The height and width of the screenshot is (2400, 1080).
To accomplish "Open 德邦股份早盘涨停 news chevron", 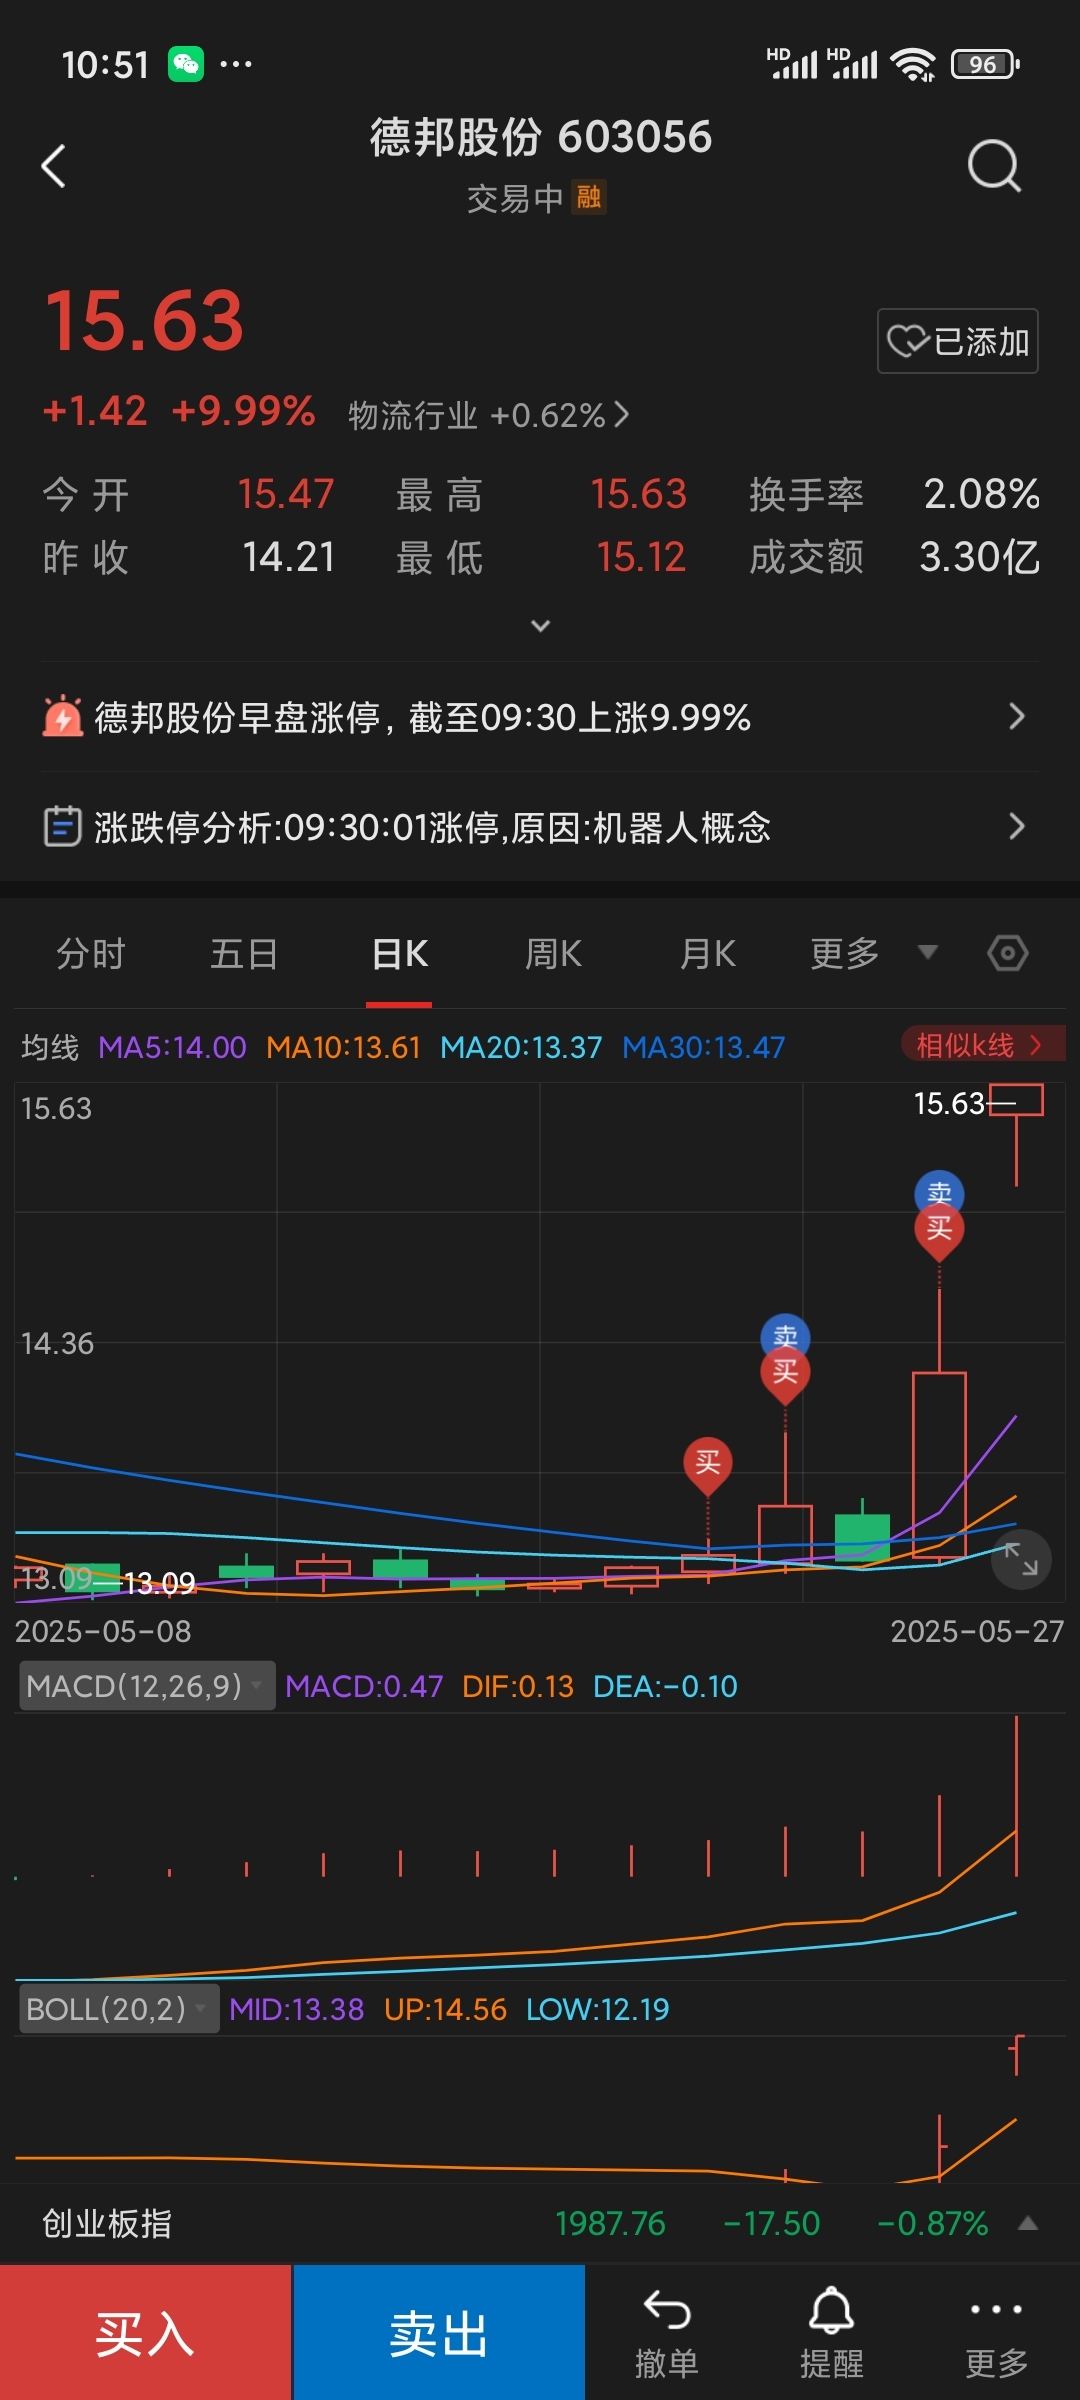I will pos(1017,716).
